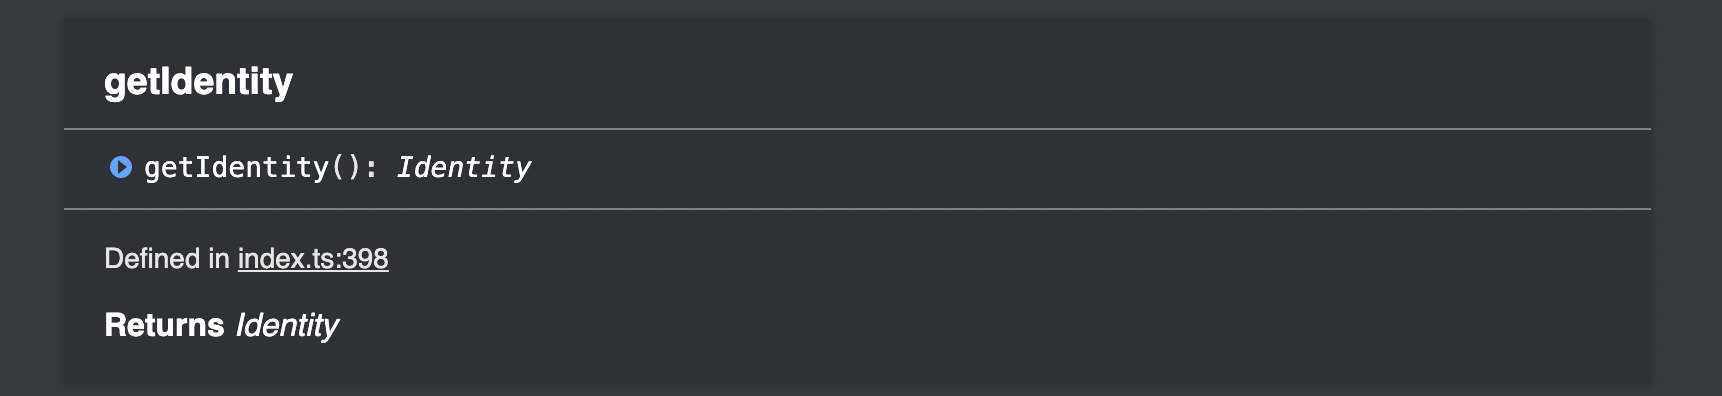Click the "Defined in" text

coord(167,259)
